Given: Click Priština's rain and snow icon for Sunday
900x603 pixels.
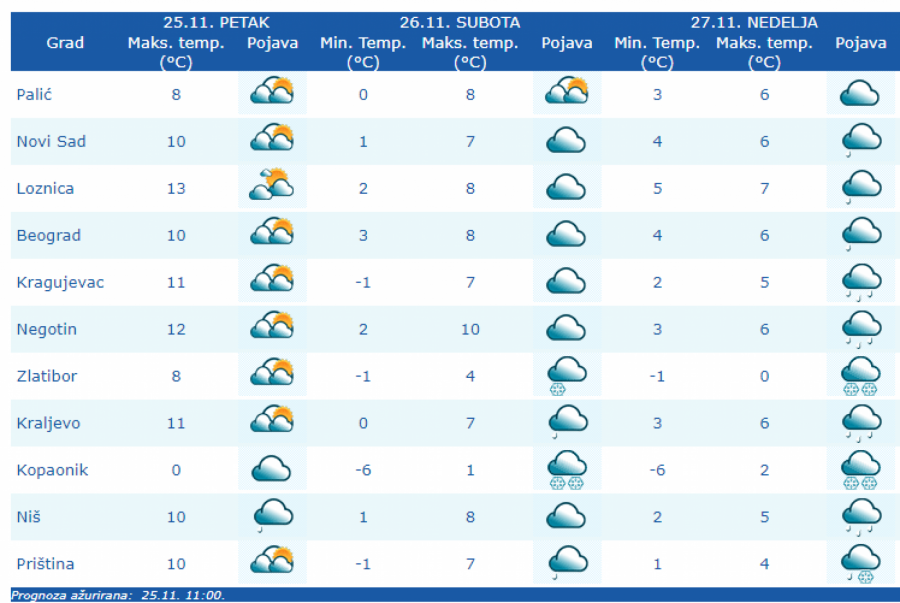Looking at the screenshot, I should tap(860, 564).
